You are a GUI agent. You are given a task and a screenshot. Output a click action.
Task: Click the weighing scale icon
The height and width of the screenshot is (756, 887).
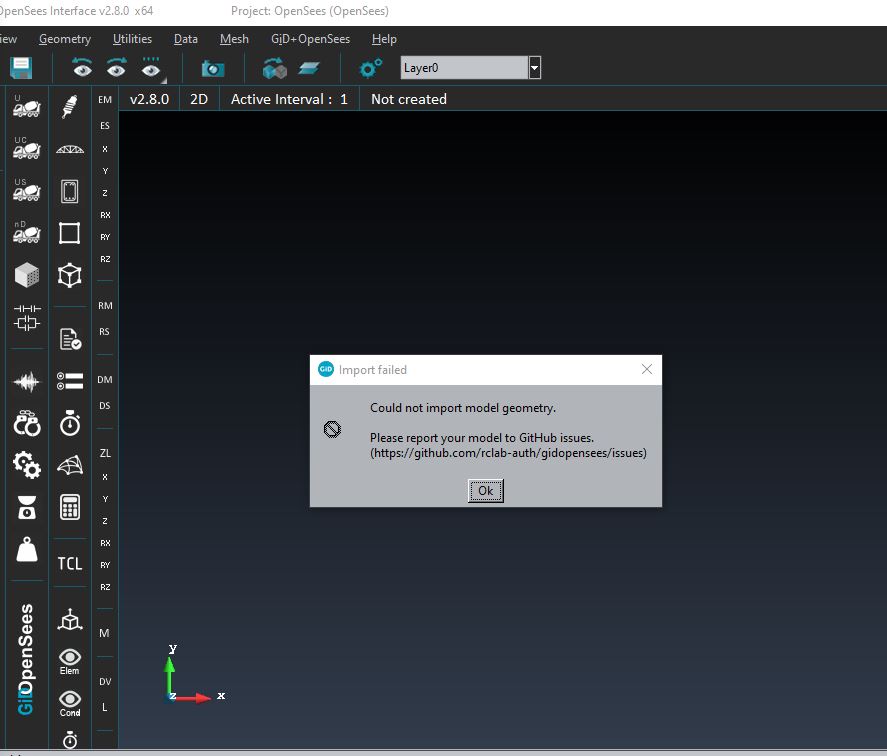[27, 508]
